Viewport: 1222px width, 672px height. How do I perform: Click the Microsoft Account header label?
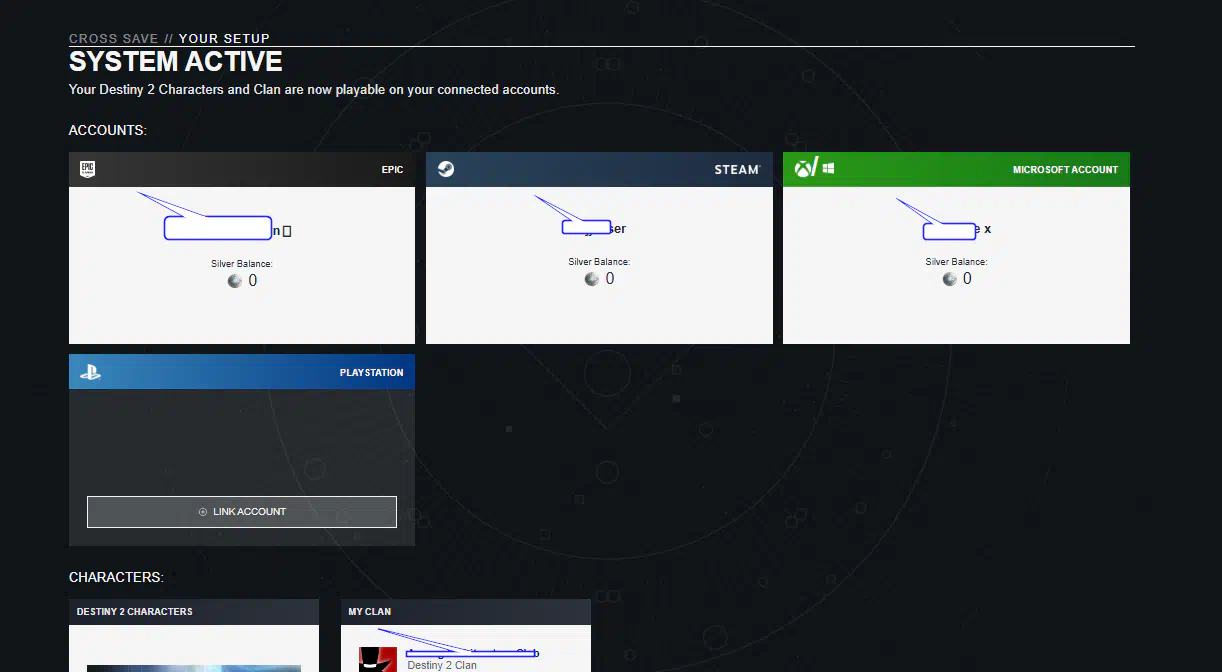[x=1065, y=170]
